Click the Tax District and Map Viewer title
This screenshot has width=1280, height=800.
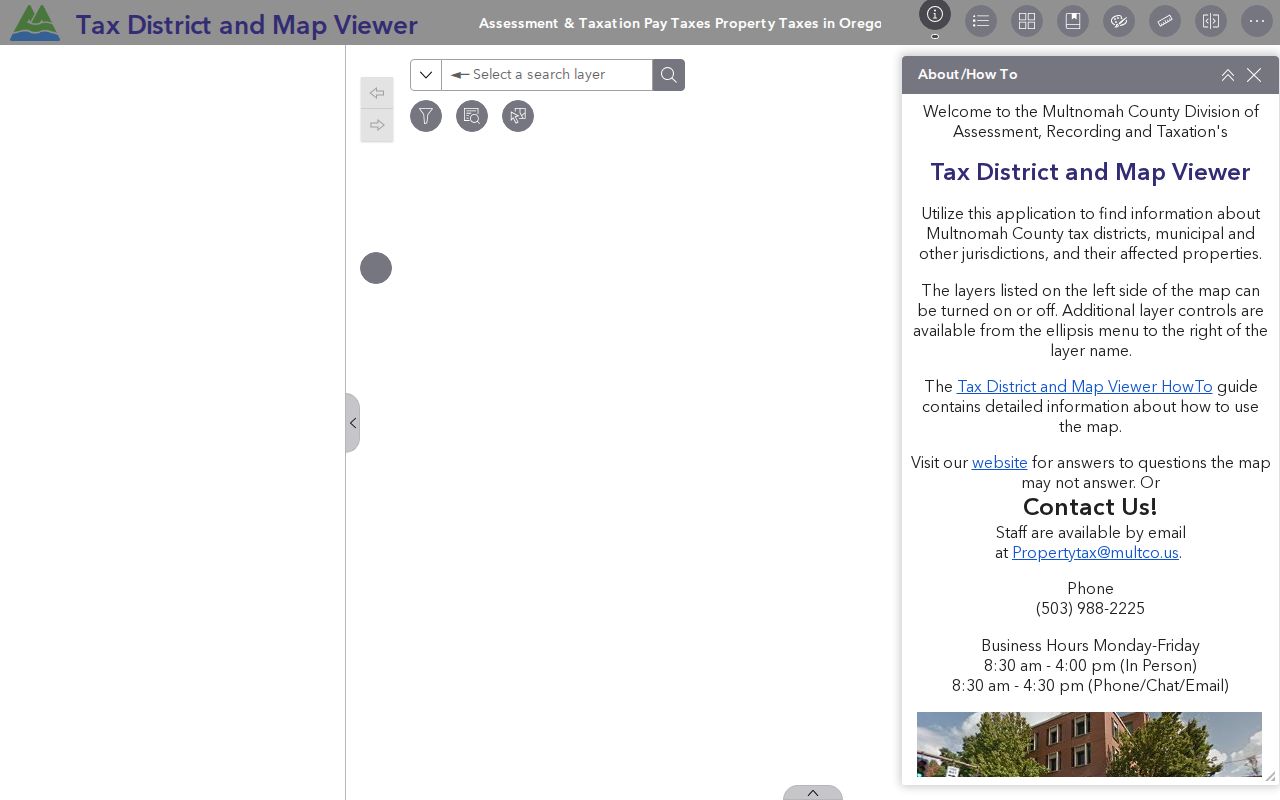tap(246, 25)
